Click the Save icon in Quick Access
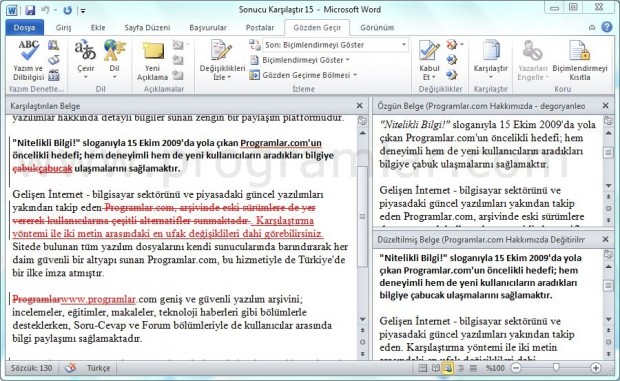The width and height of the screenshot is (620, 381). coord(30,10)
